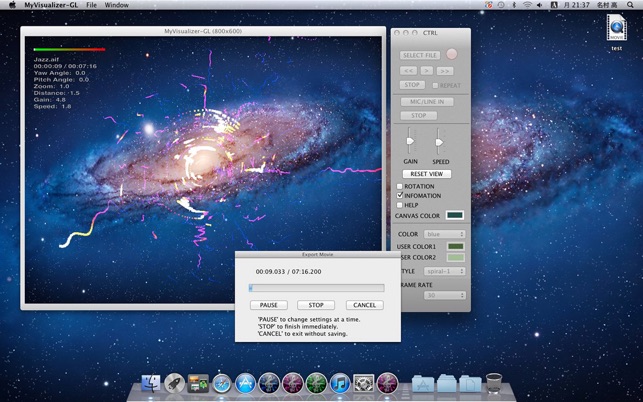Open the COLOR dropdown showing blue

[x=445, y=234]
